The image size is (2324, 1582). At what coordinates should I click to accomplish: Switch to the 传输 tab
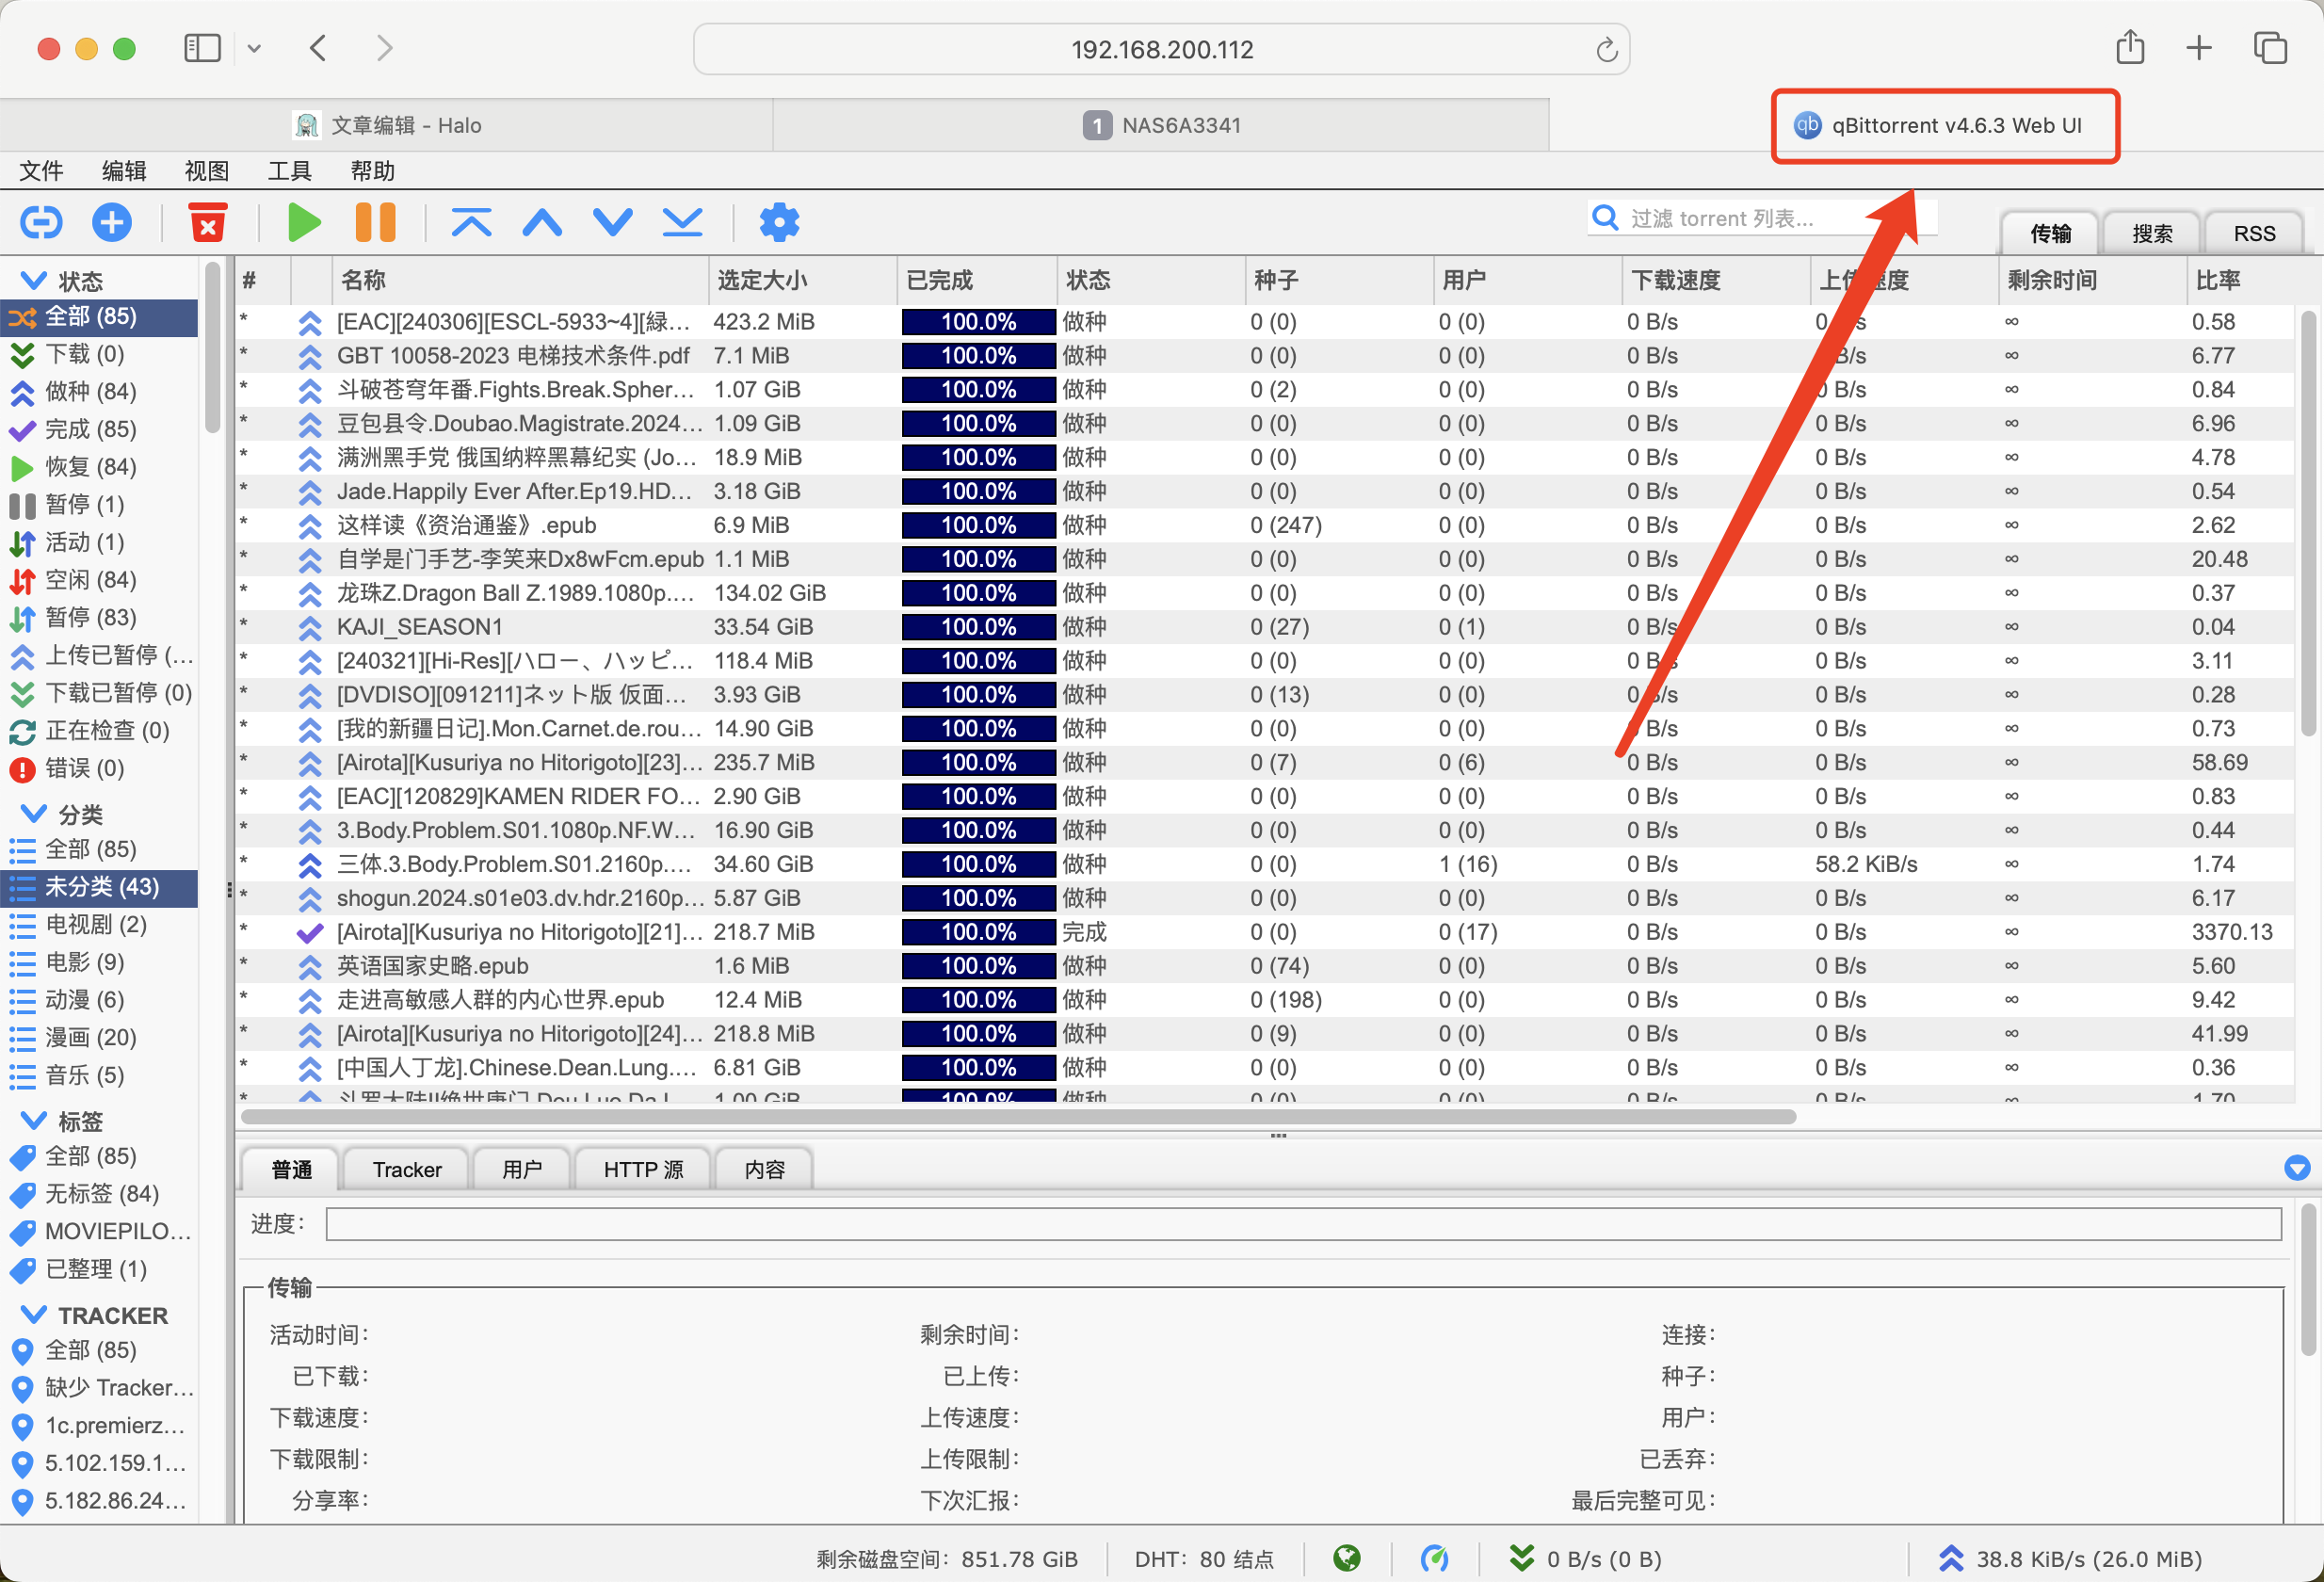pyautogui.click(x=2050, y=233)
